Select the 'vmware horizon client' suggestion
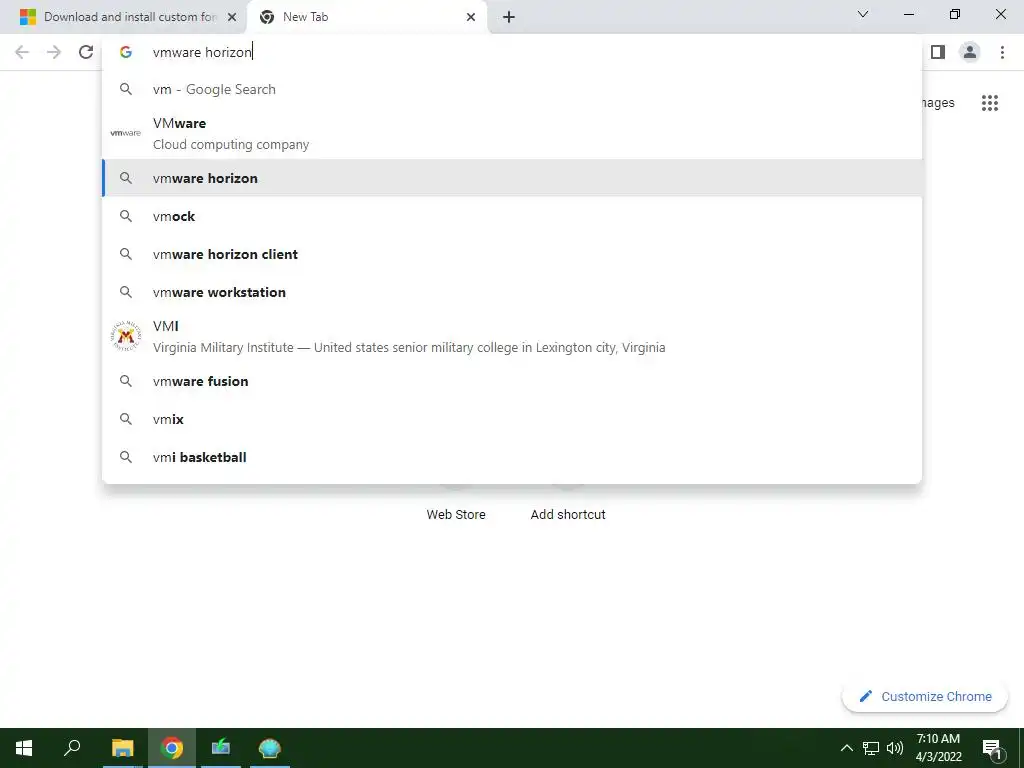 pyautogui.click(x=512, y=254)
